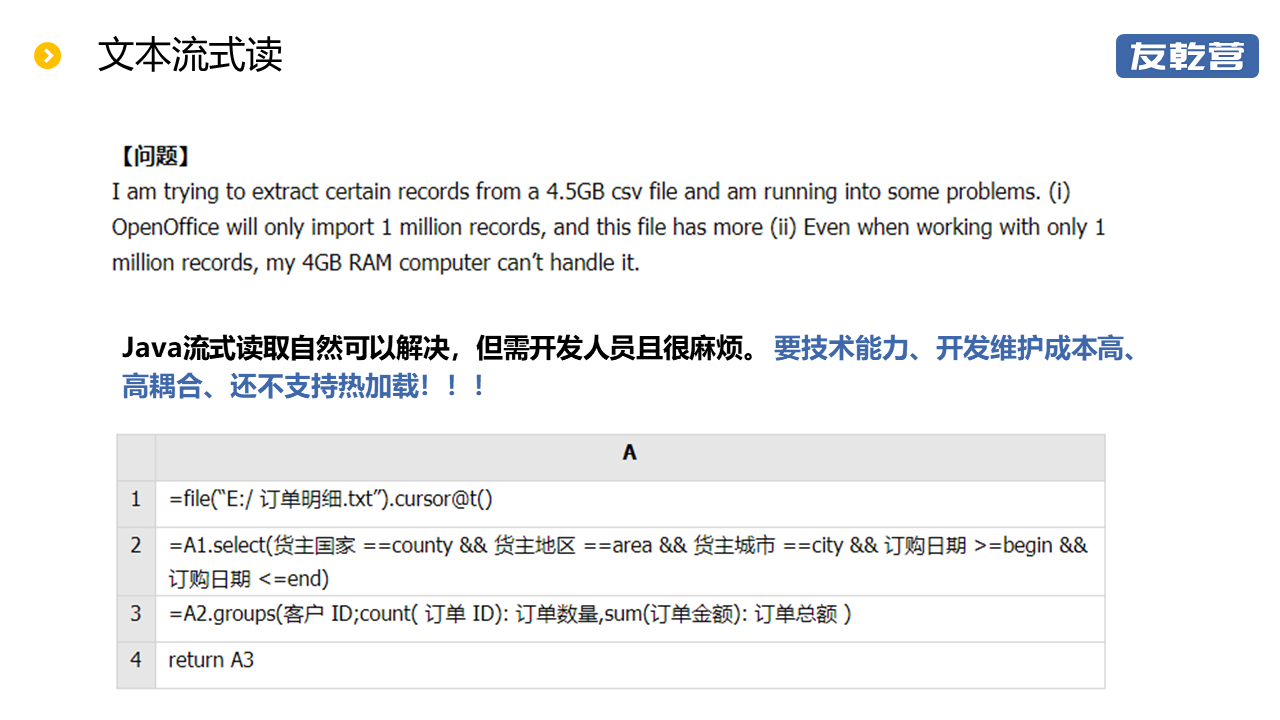
Task: Select the slide title 文本流式读
Action: pos(190,55)
